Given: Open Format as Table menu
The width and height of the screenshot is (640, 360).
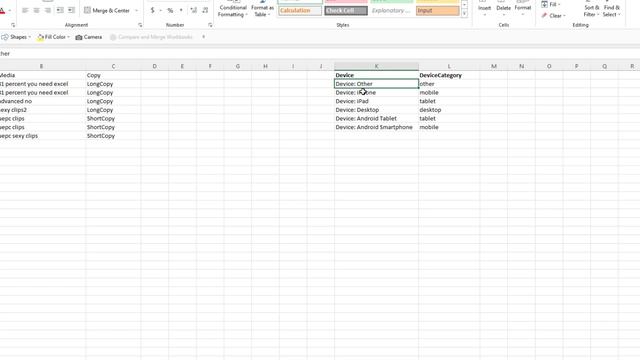Looking at the screenshot, I should pyautogui.click(x=262, y=9).
